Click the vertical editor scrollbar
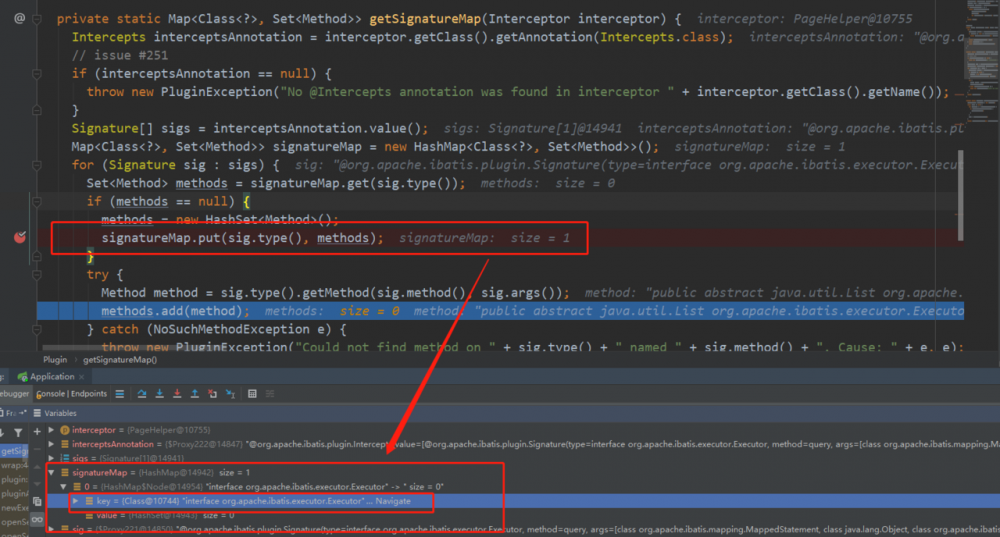The height and width of the screenshot is (537, 1000). [960, 195]
